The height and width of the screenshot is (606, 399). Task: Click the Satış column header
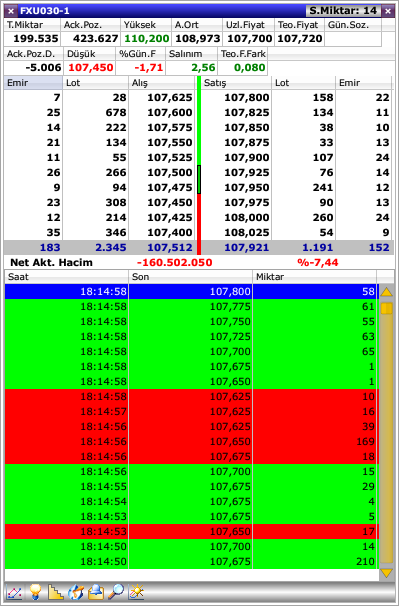(x=236, y=83)
